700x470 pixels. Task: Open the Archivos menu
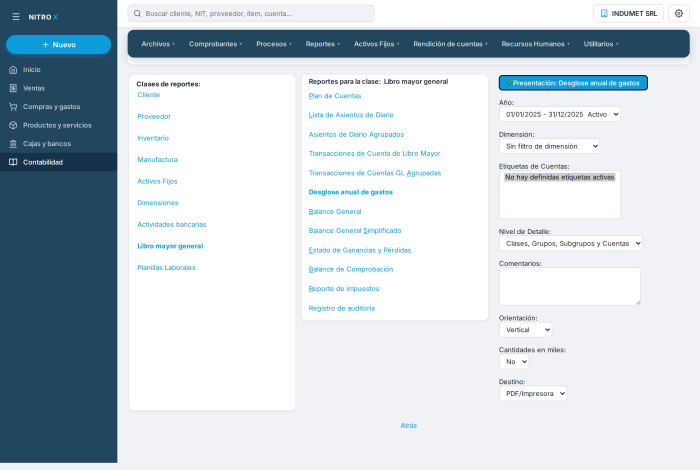(158, 44)
